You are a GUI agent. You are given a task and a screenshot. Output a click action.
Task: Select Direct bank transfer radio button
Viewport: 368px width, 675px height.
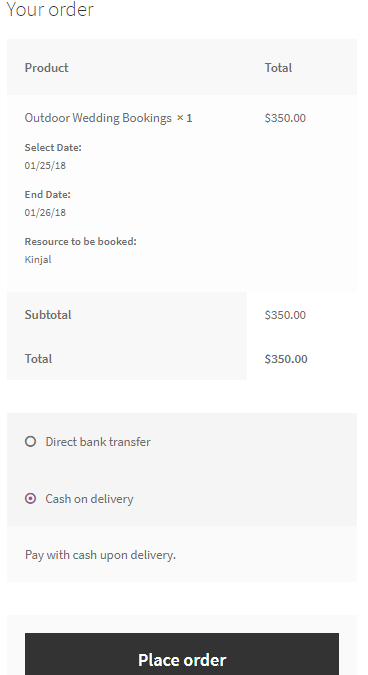tap(31, 442)
